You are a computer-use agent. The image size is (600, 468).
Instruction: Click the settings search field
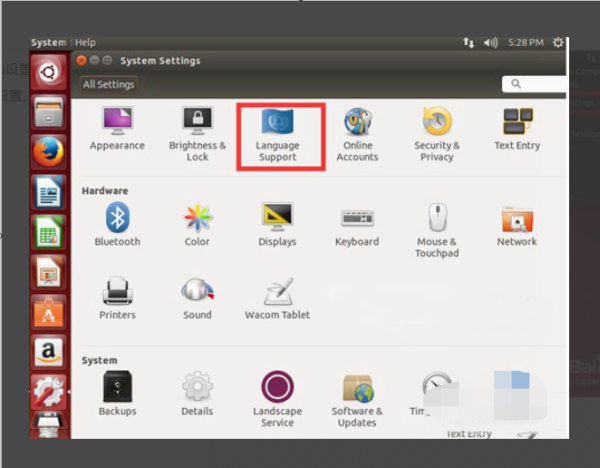pyautogui.click(x=534, y=84)
